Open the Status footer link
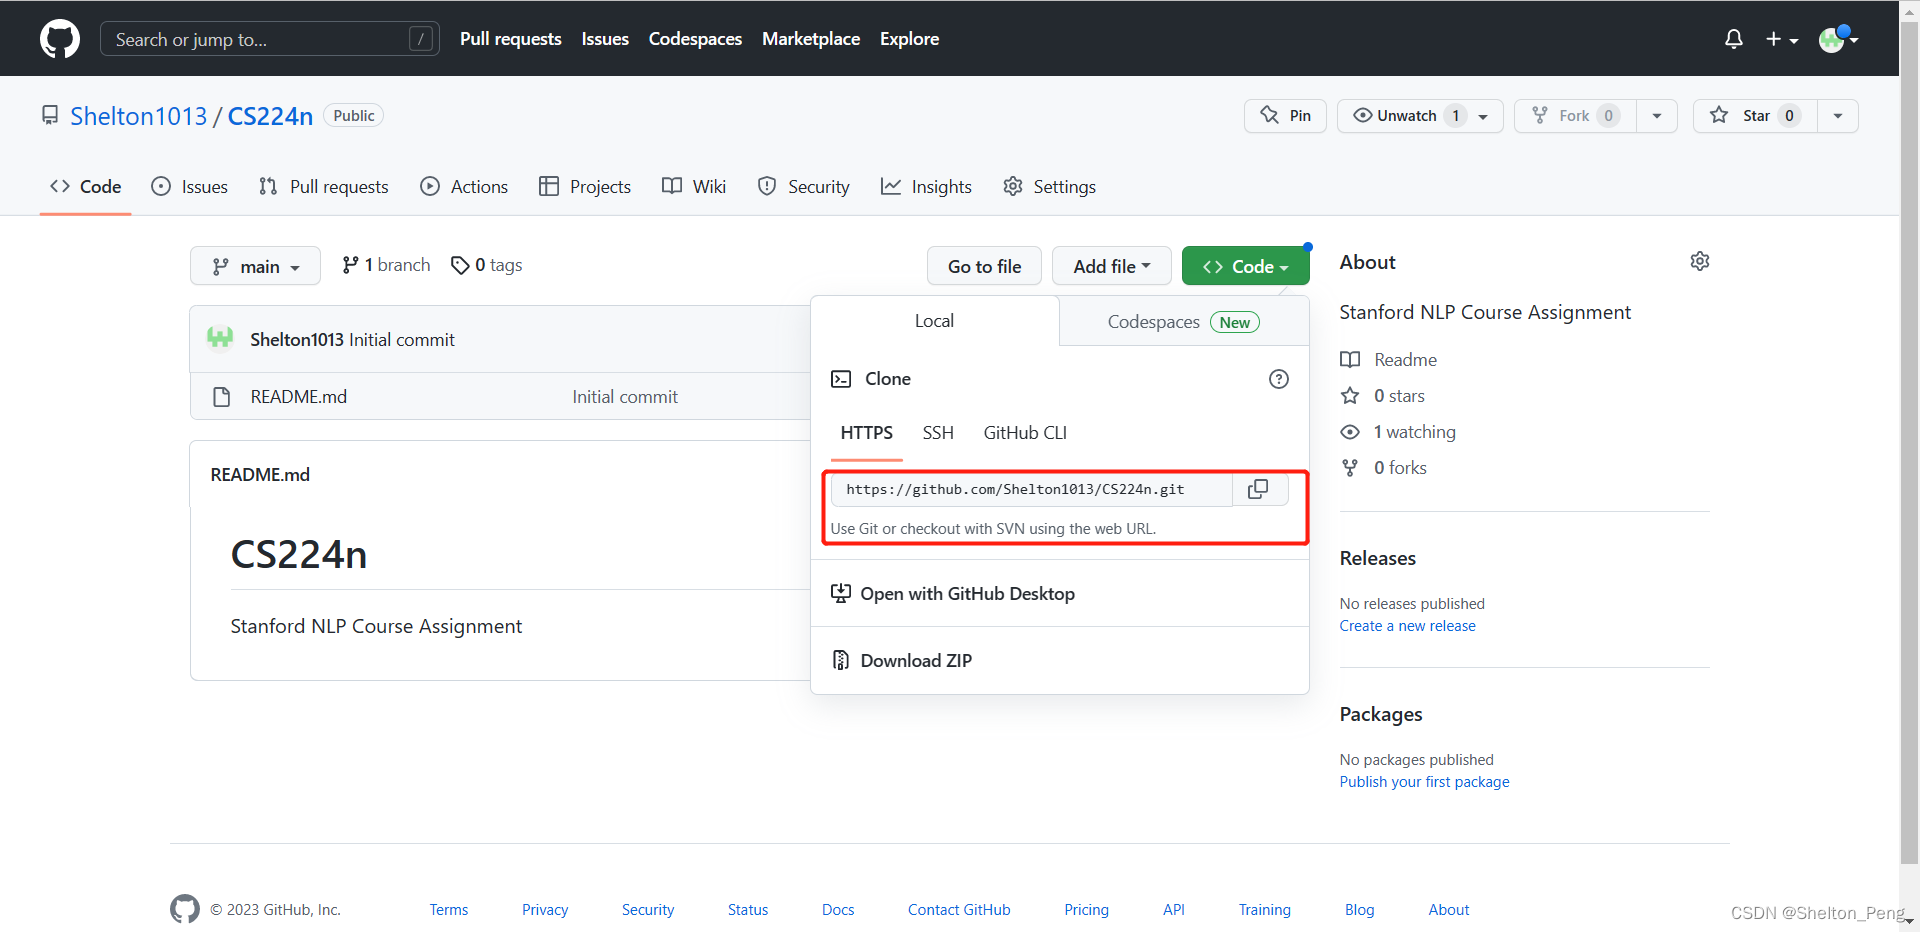 tap(748, 910)
